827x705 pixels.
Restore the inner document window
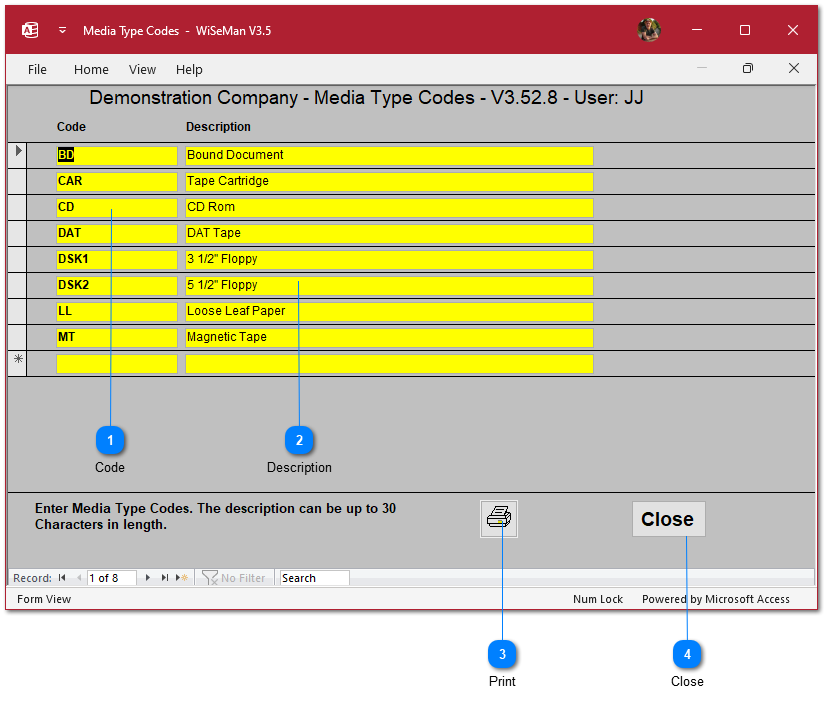[747, 69]
